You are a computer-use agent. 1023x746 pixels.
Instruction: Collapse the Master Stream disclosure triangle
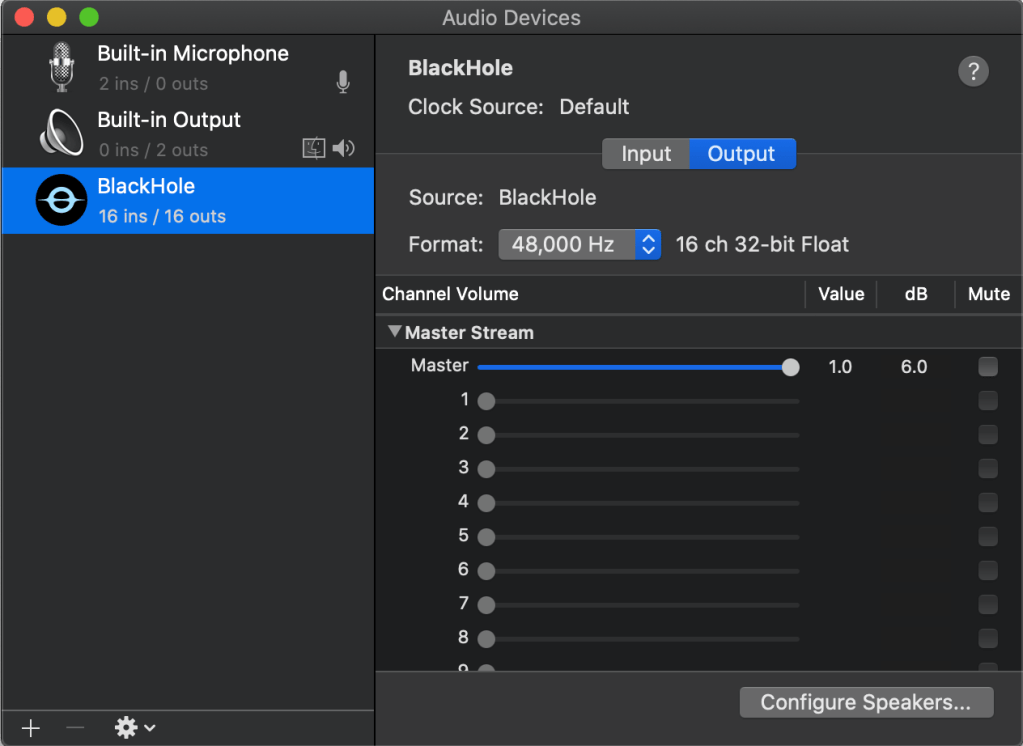pos(395,332)
